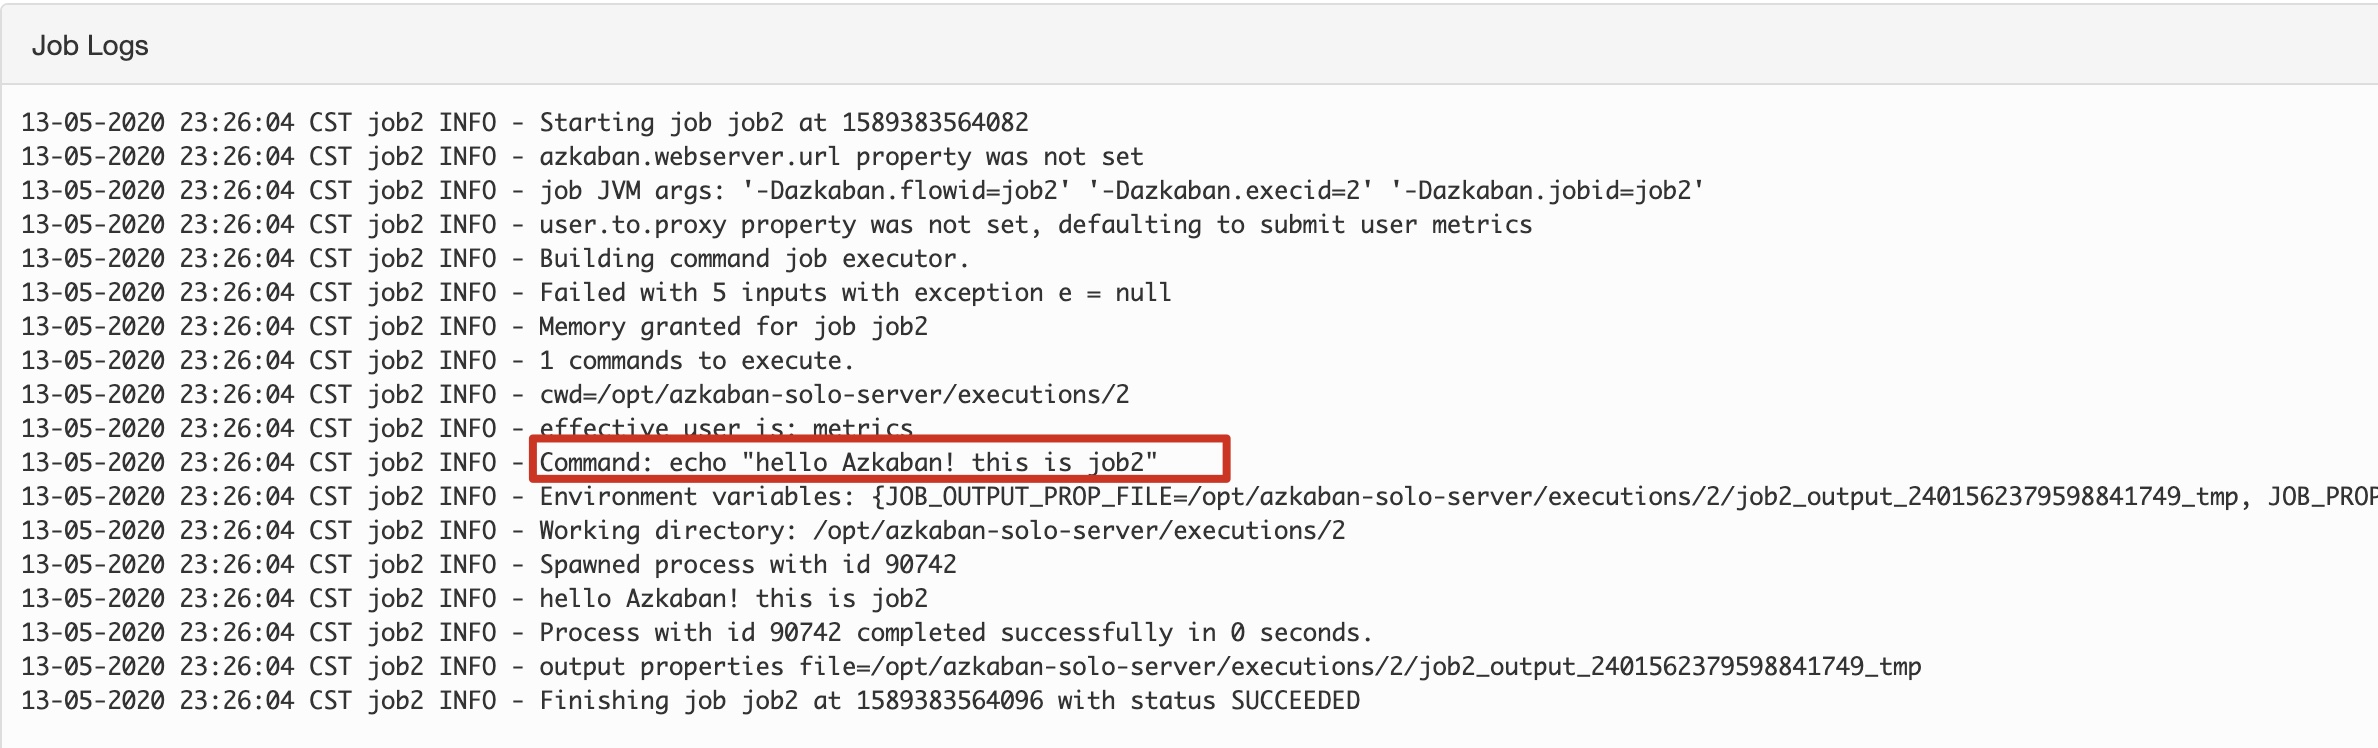The height and width of the screenshot is (748, 2378).
Task: Click the job JVM args log line
Action: [x=863, y=191]
